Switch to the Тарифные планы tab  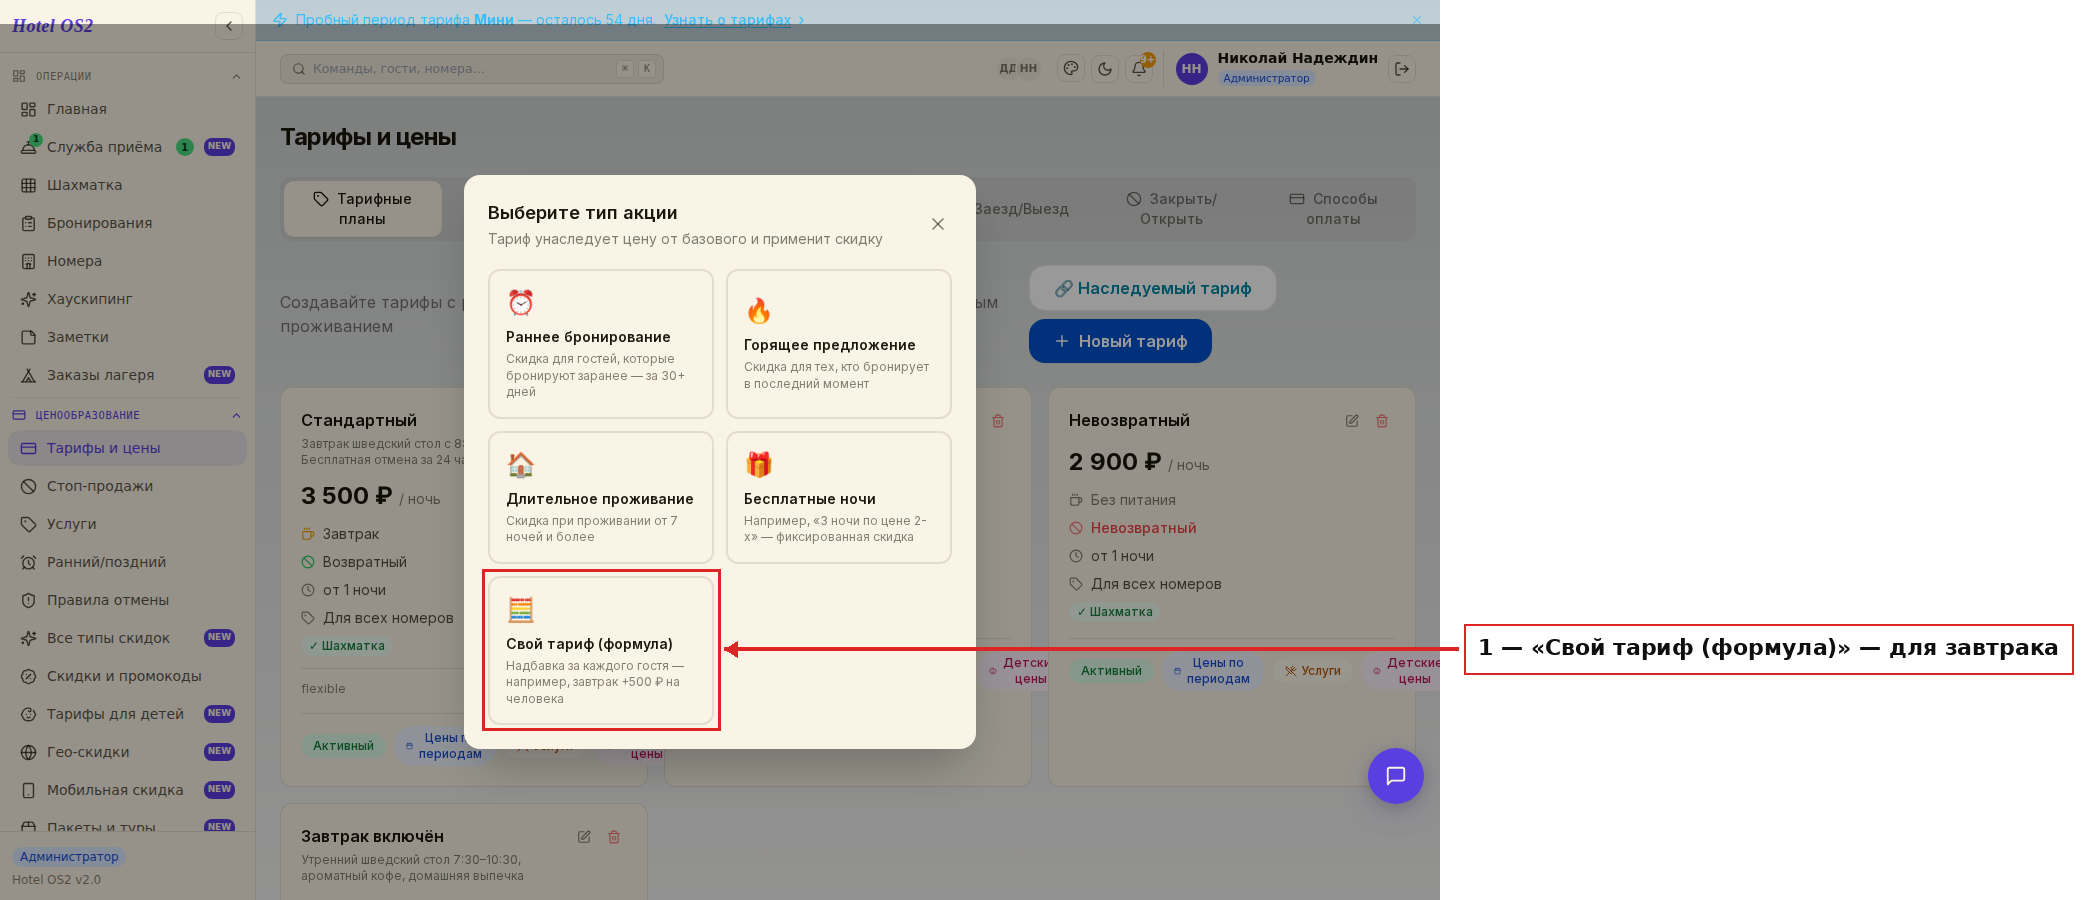pyautogui.click(x=363, y=209)
